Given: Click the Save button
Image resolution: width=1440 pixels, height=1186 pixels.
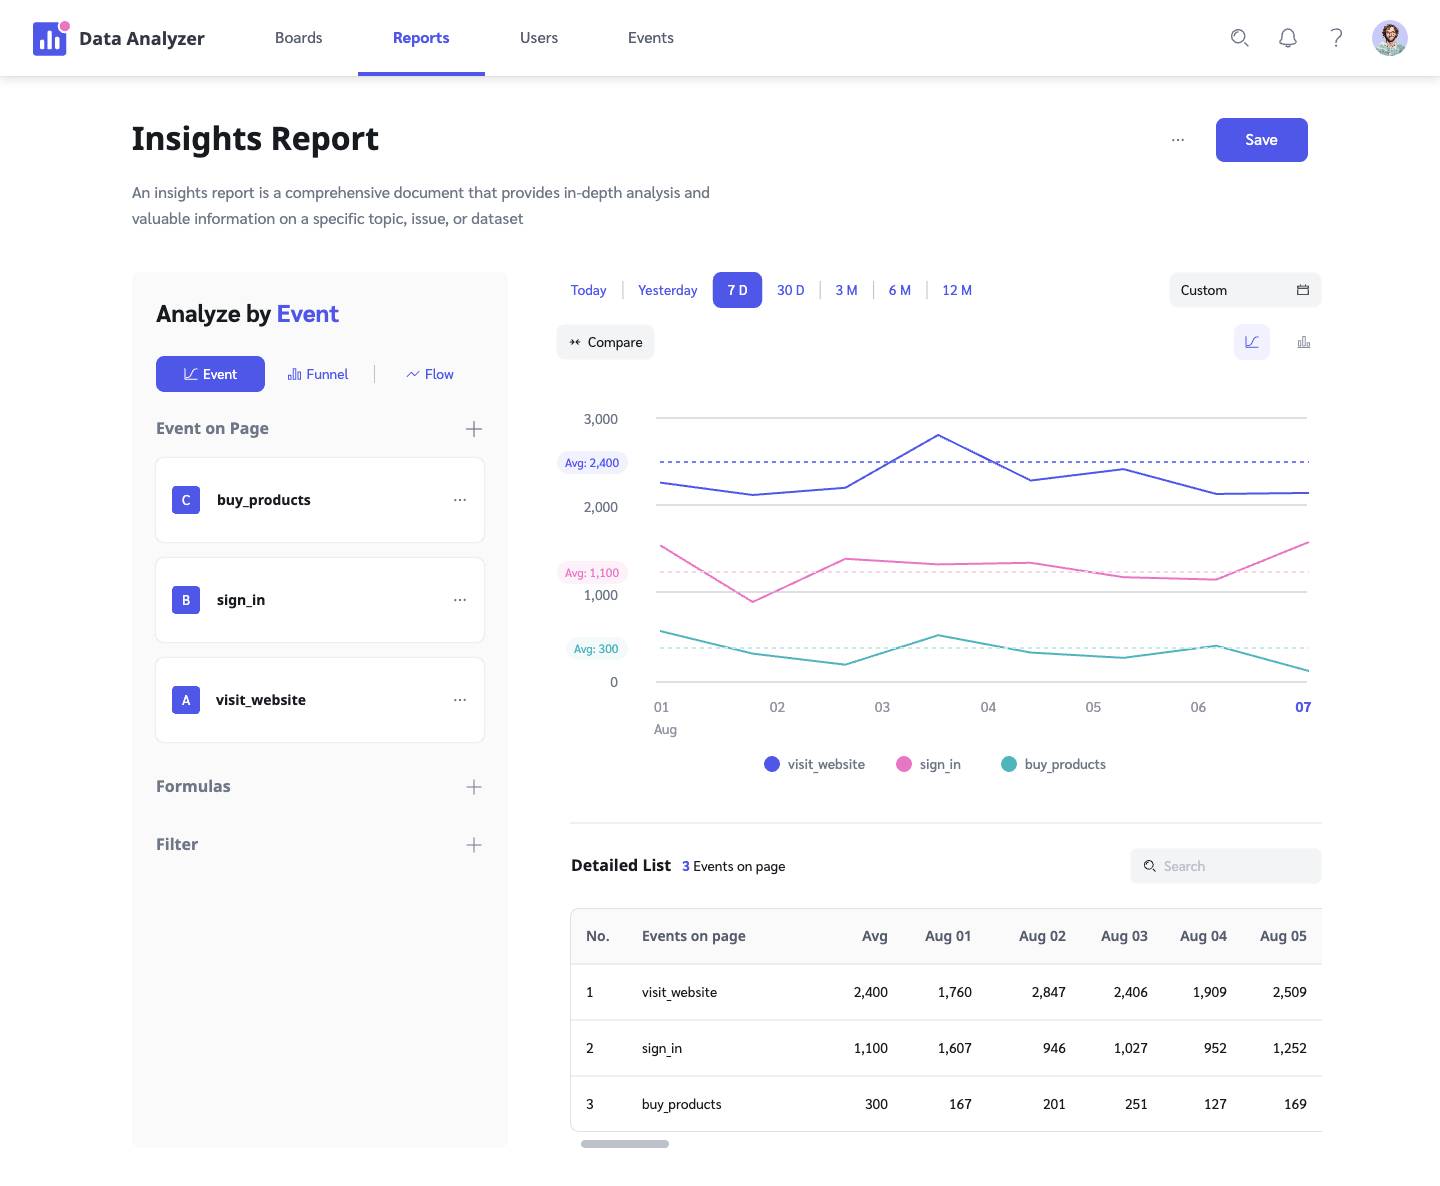Looking at the screenshot, I should tap(1261, 140).
